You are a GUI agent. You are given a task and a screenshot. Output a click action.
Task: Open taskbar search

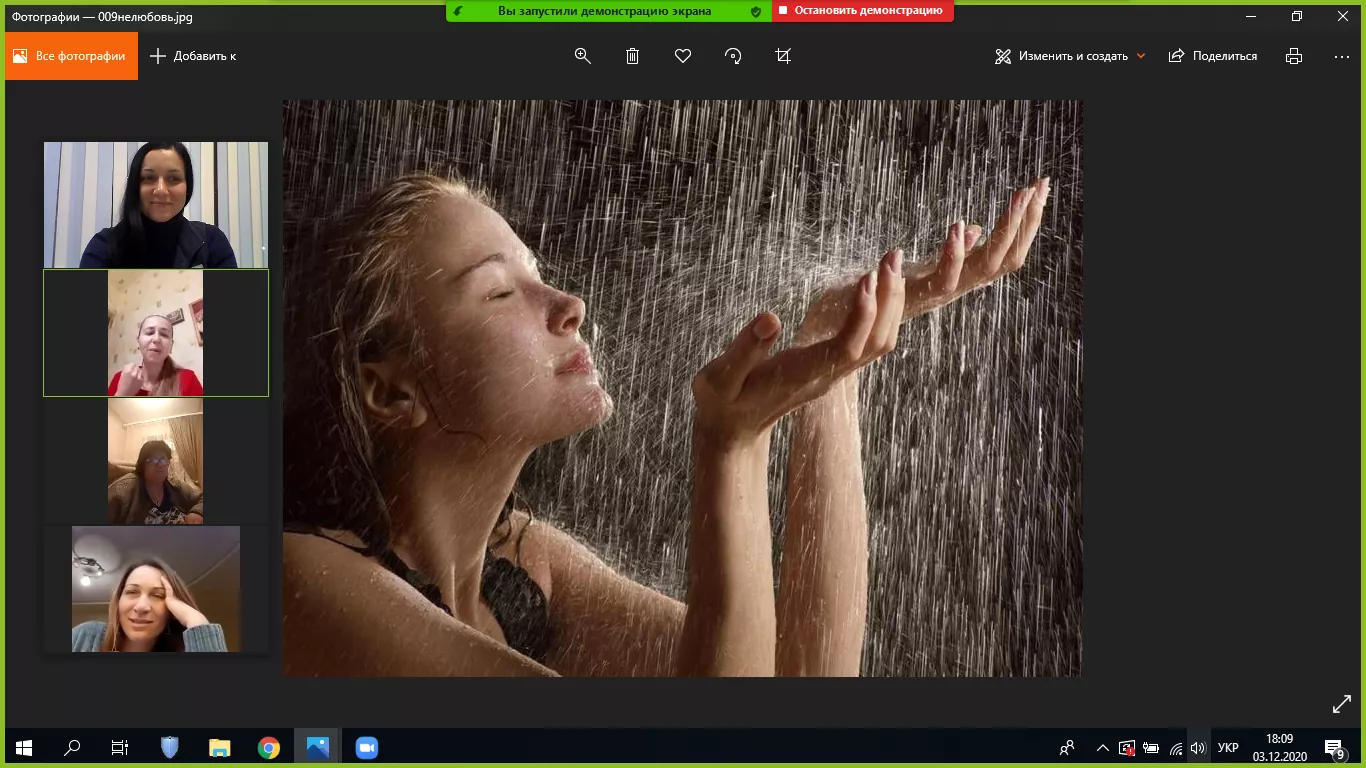pyautogui.click(x=72, y=747)
